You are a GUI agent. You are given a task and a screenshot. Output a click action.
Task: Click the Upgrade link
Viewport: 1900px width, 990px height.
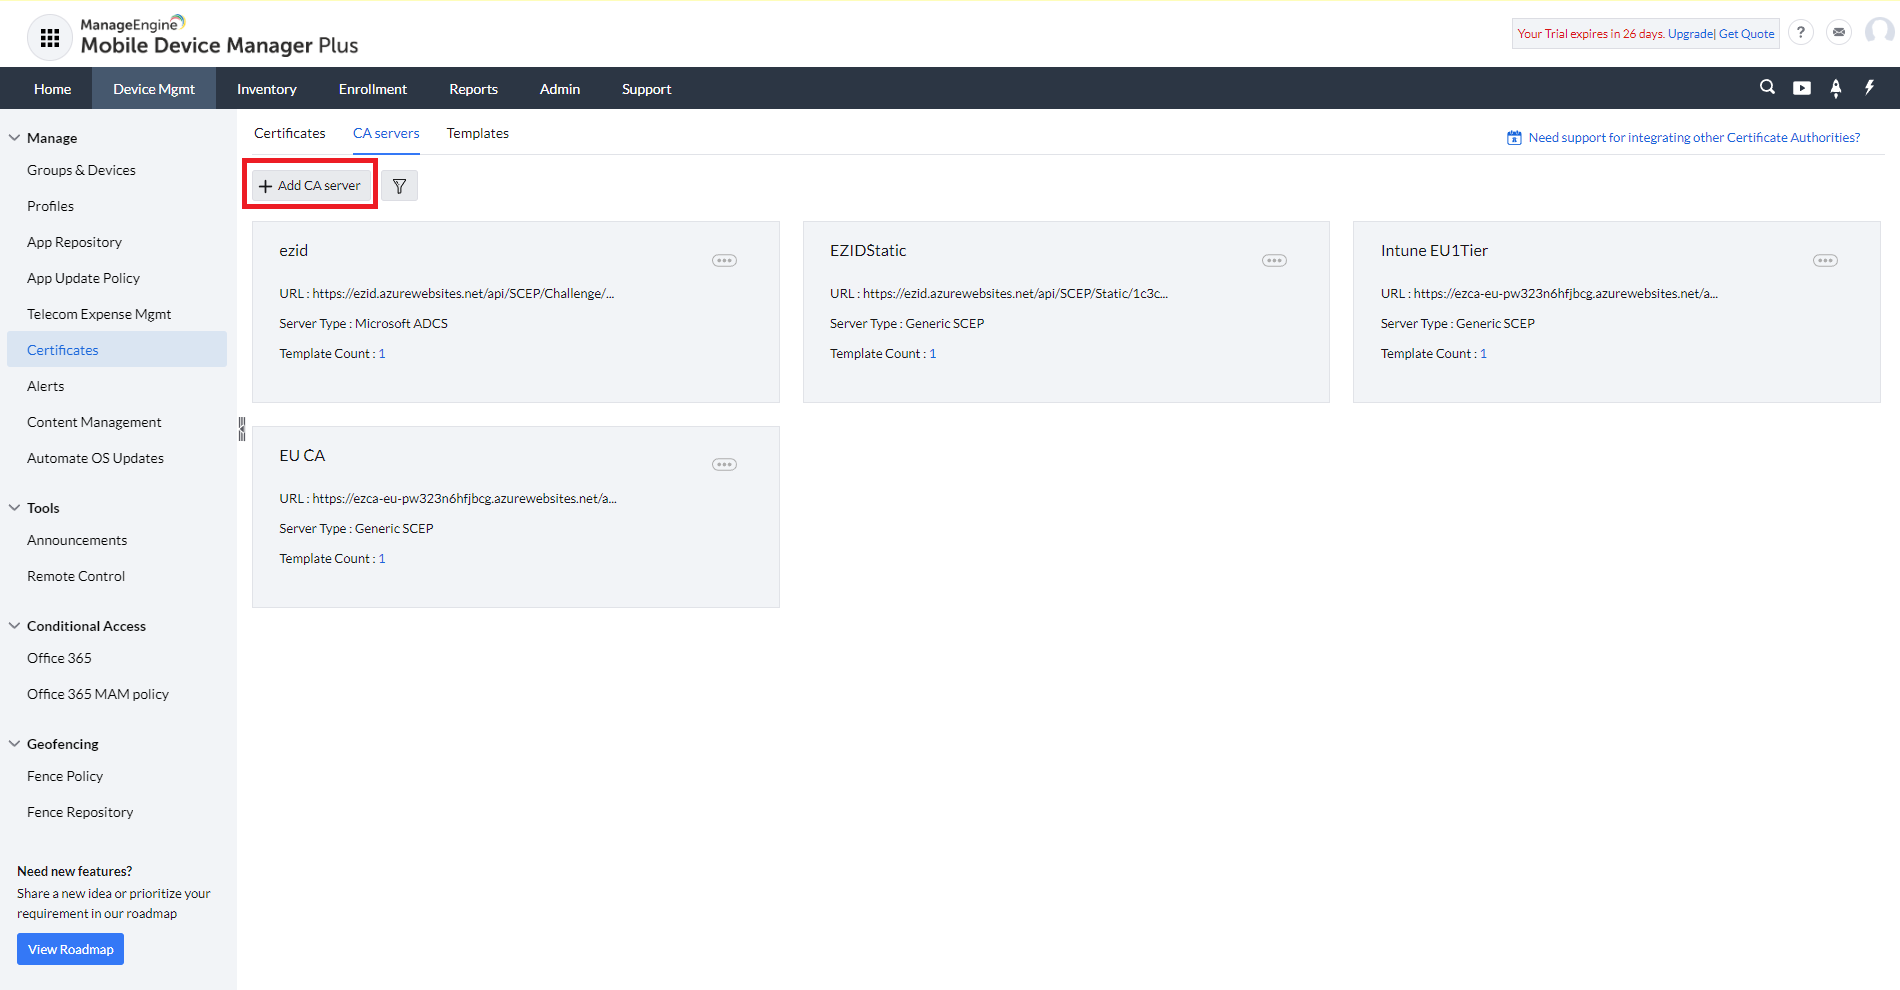[1690, 34]
